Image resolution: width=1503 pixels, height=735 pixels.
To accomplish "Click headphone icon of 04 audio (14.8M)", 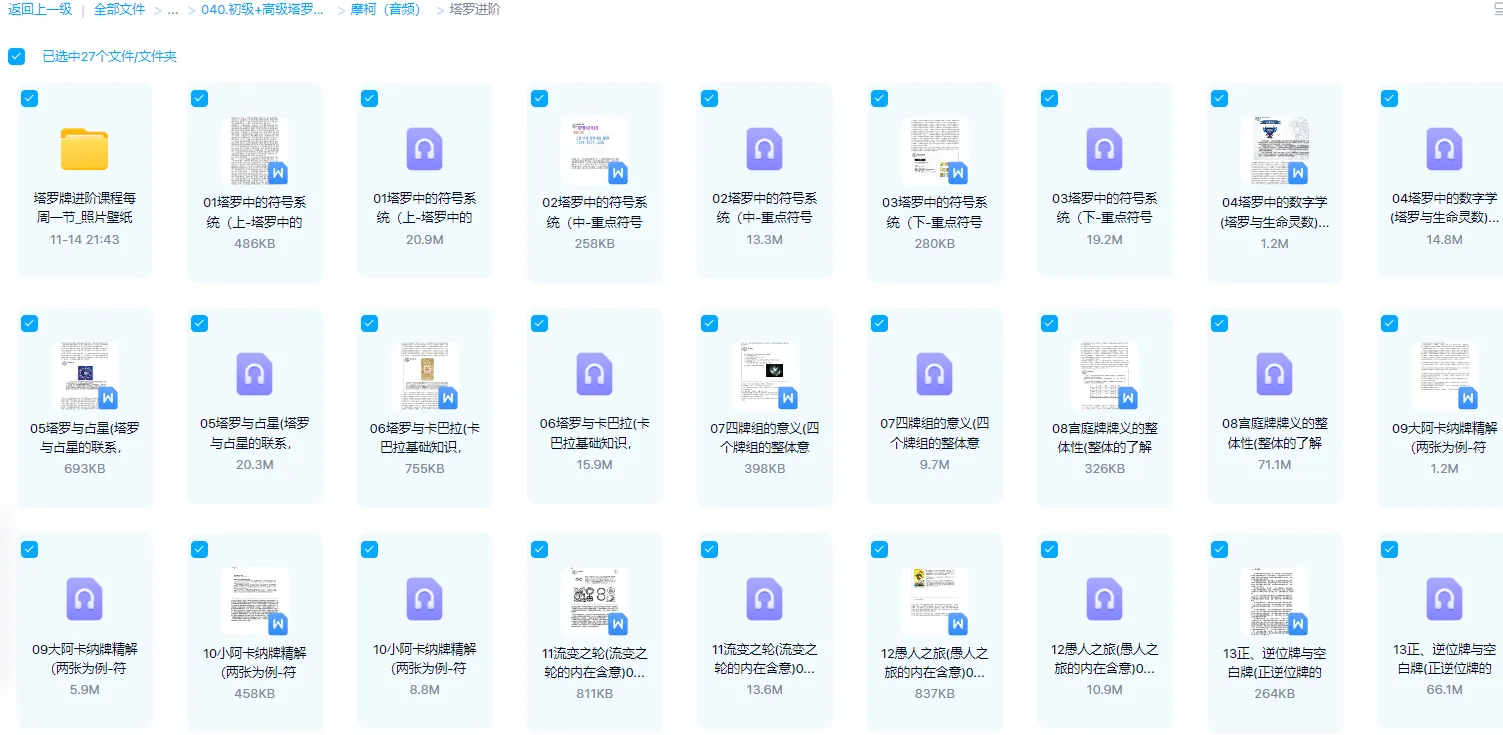I will (1445, 149).
